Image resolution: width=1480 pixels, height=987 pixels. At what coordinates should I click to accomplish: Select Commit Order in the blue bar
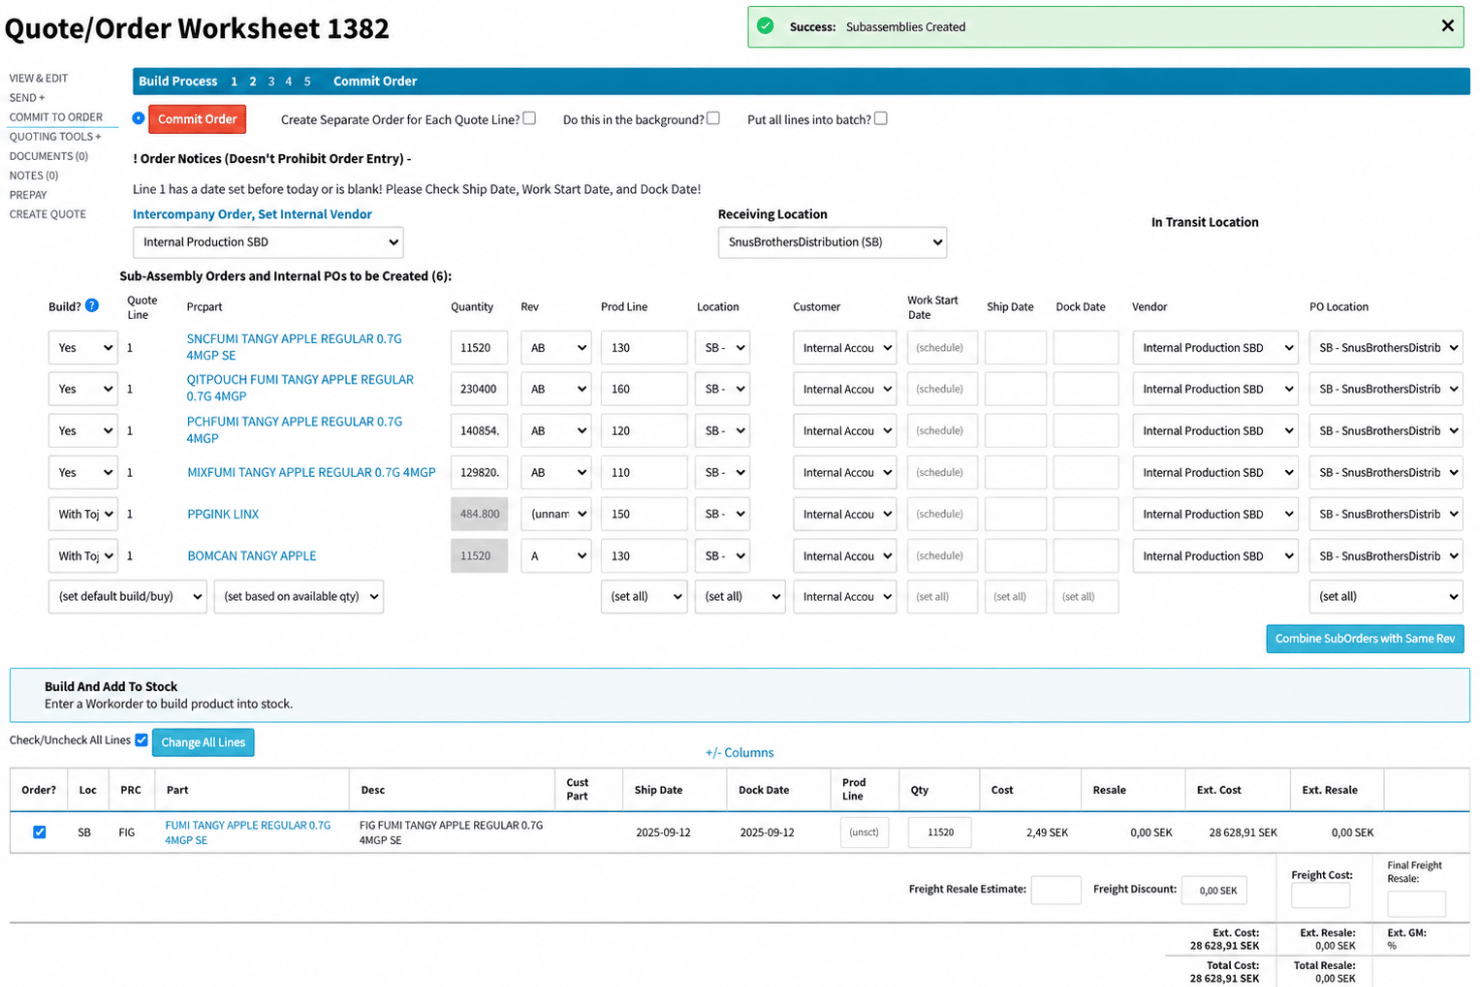375,81
